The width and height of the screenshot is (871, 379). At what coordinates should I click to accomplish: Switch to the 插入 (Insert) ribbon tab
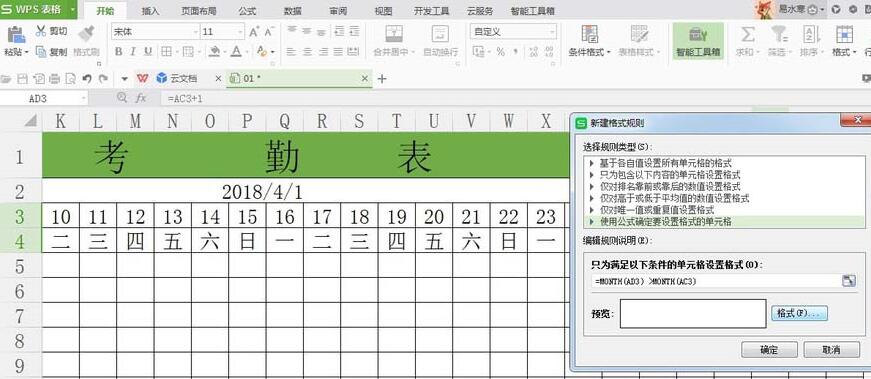150,11
